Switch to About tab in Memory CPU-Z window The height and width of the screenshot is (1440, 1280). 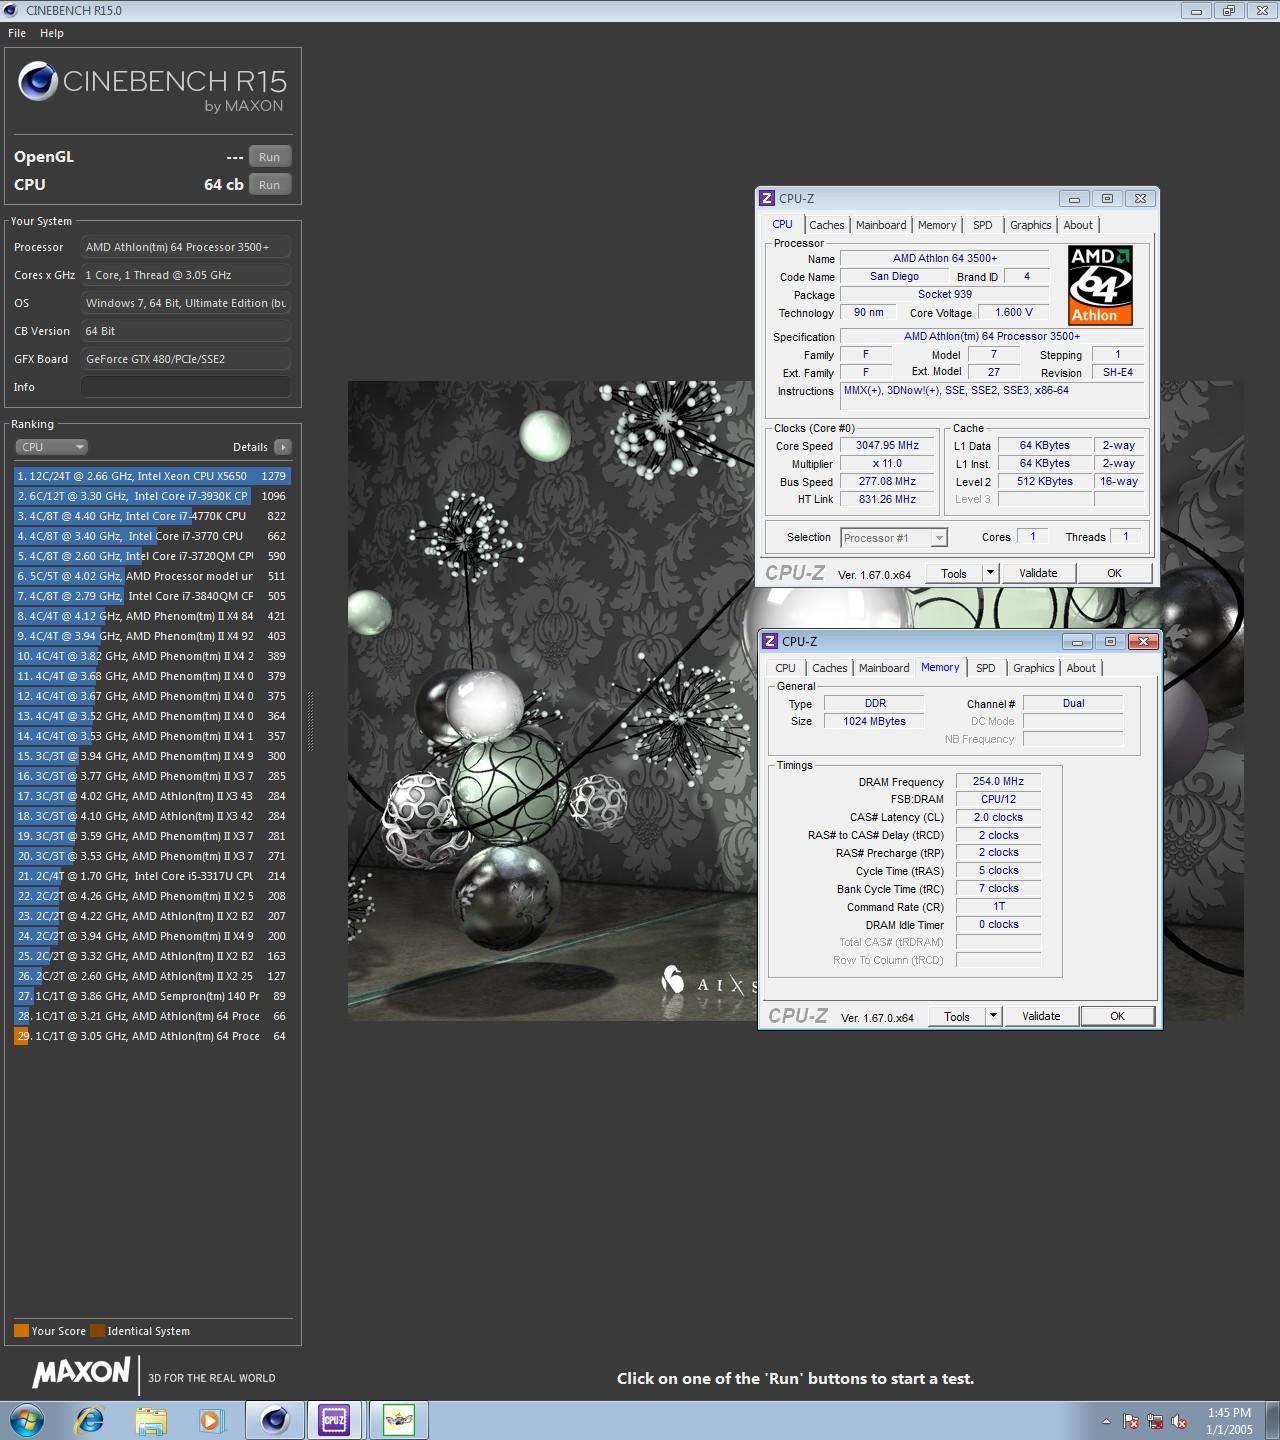[1081, 668]
